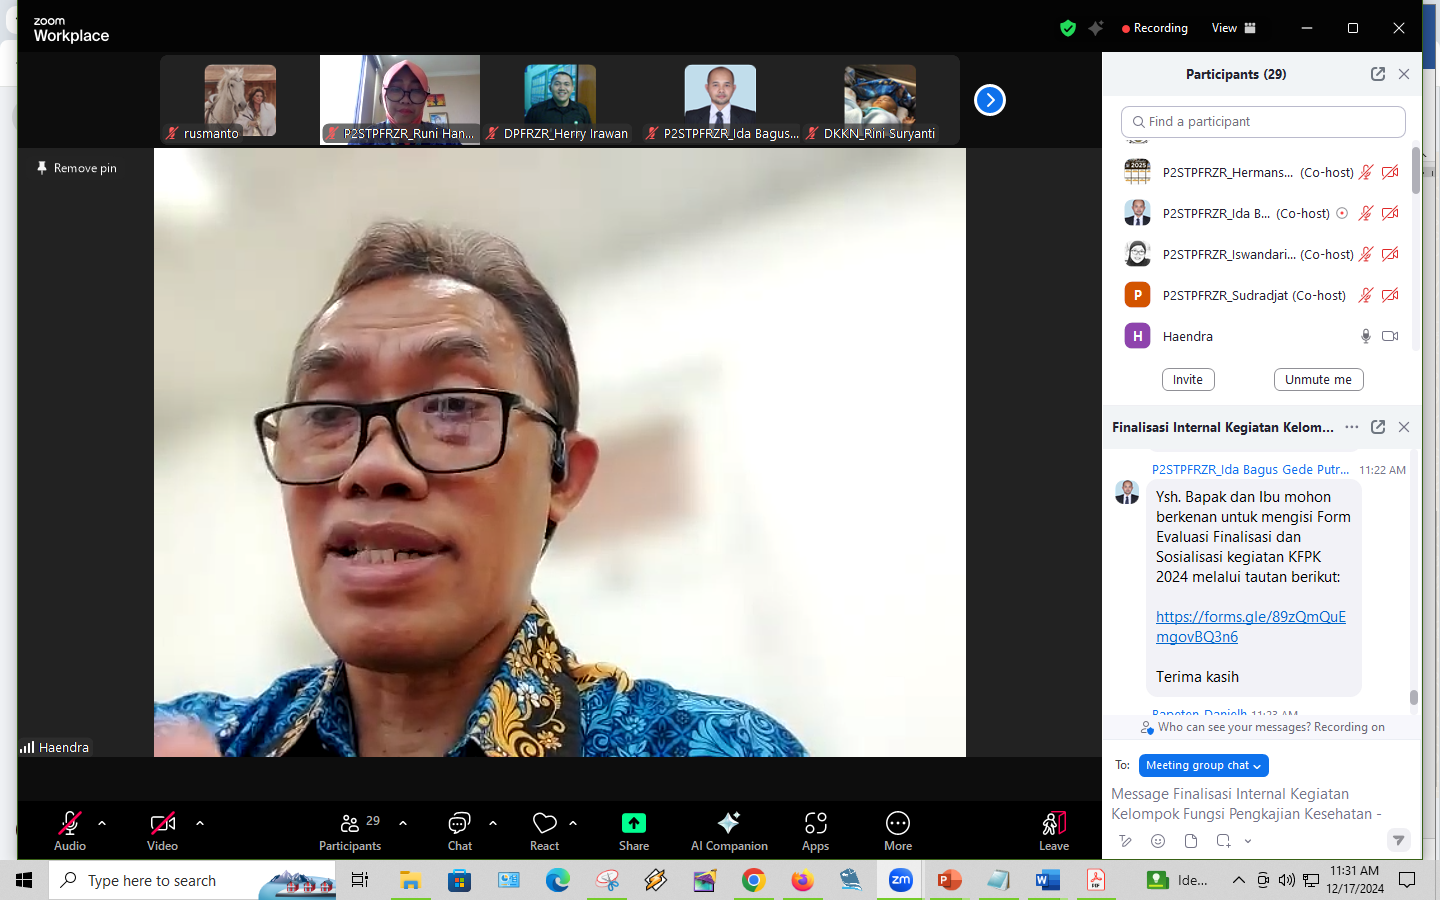The height and width of the screenshot is (900, 1440).
Task: Expand audio settings arrow
Action: [102, 823]
